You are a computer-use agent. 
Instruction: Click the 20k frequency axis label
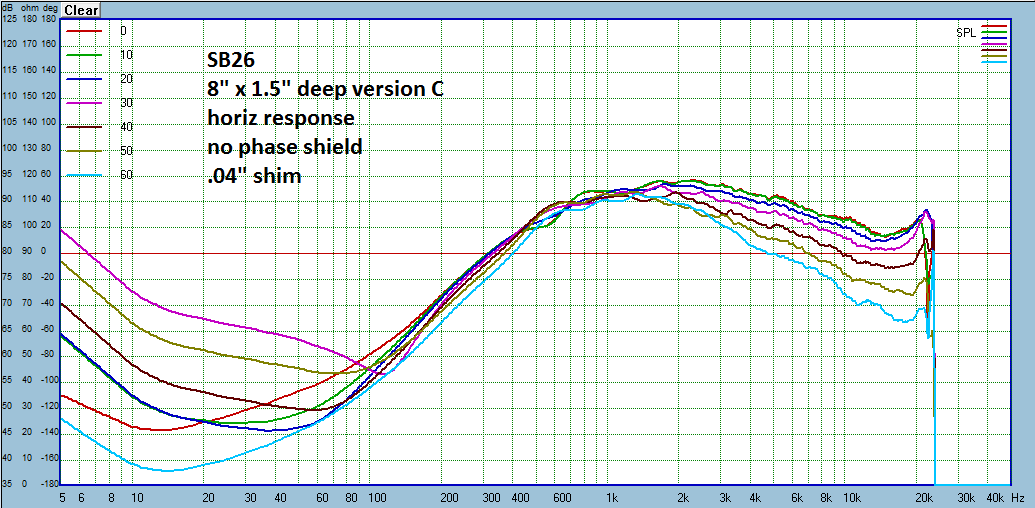[x=924, y=497]
